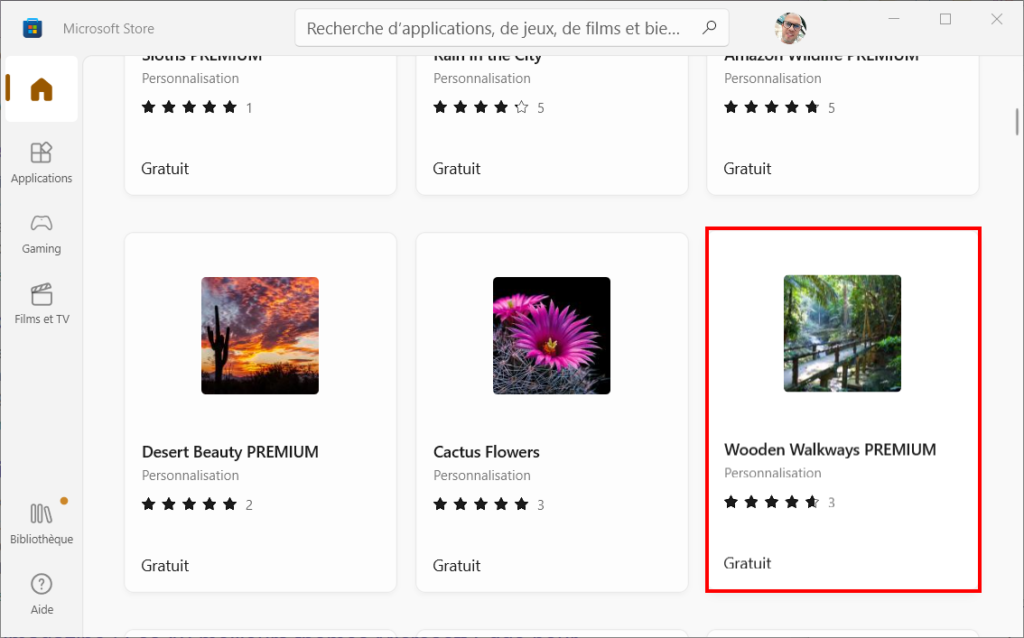Click the Cactus Flowers title
The width and height of the screenshot is (1024, 638).
coord(486,452)
